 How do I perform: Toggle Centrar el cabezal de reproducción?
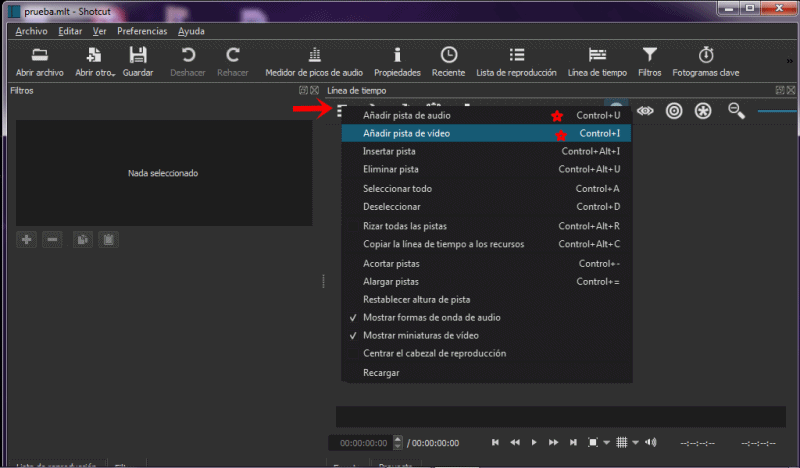[487, 353]
